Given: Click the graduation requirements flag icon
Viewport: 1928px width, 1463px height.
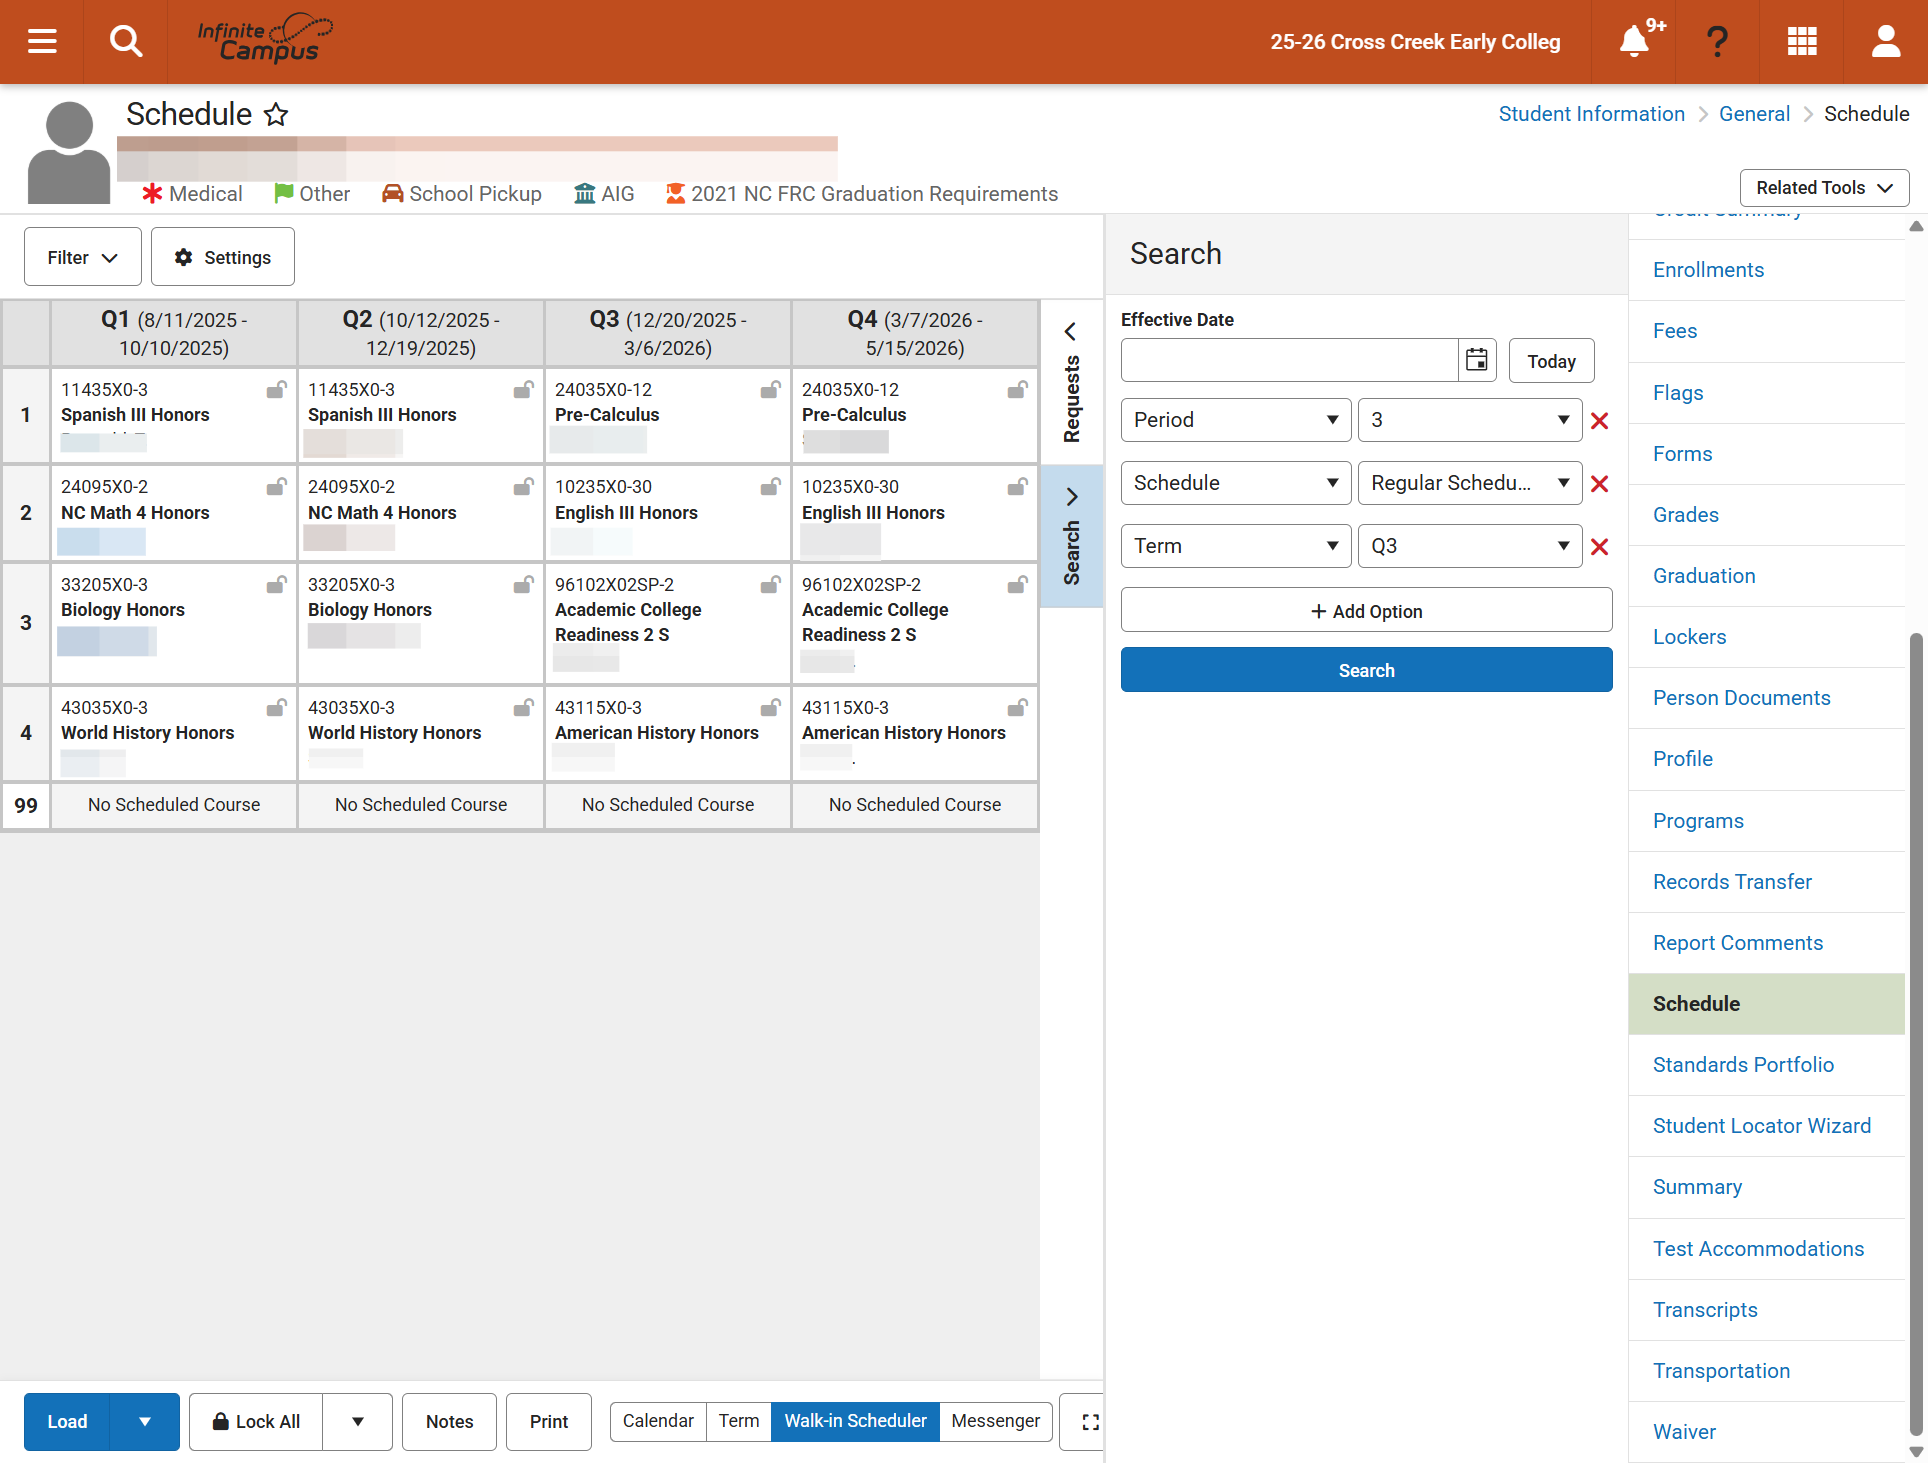Looking at the screenshot, I should (x=676, y=194).
